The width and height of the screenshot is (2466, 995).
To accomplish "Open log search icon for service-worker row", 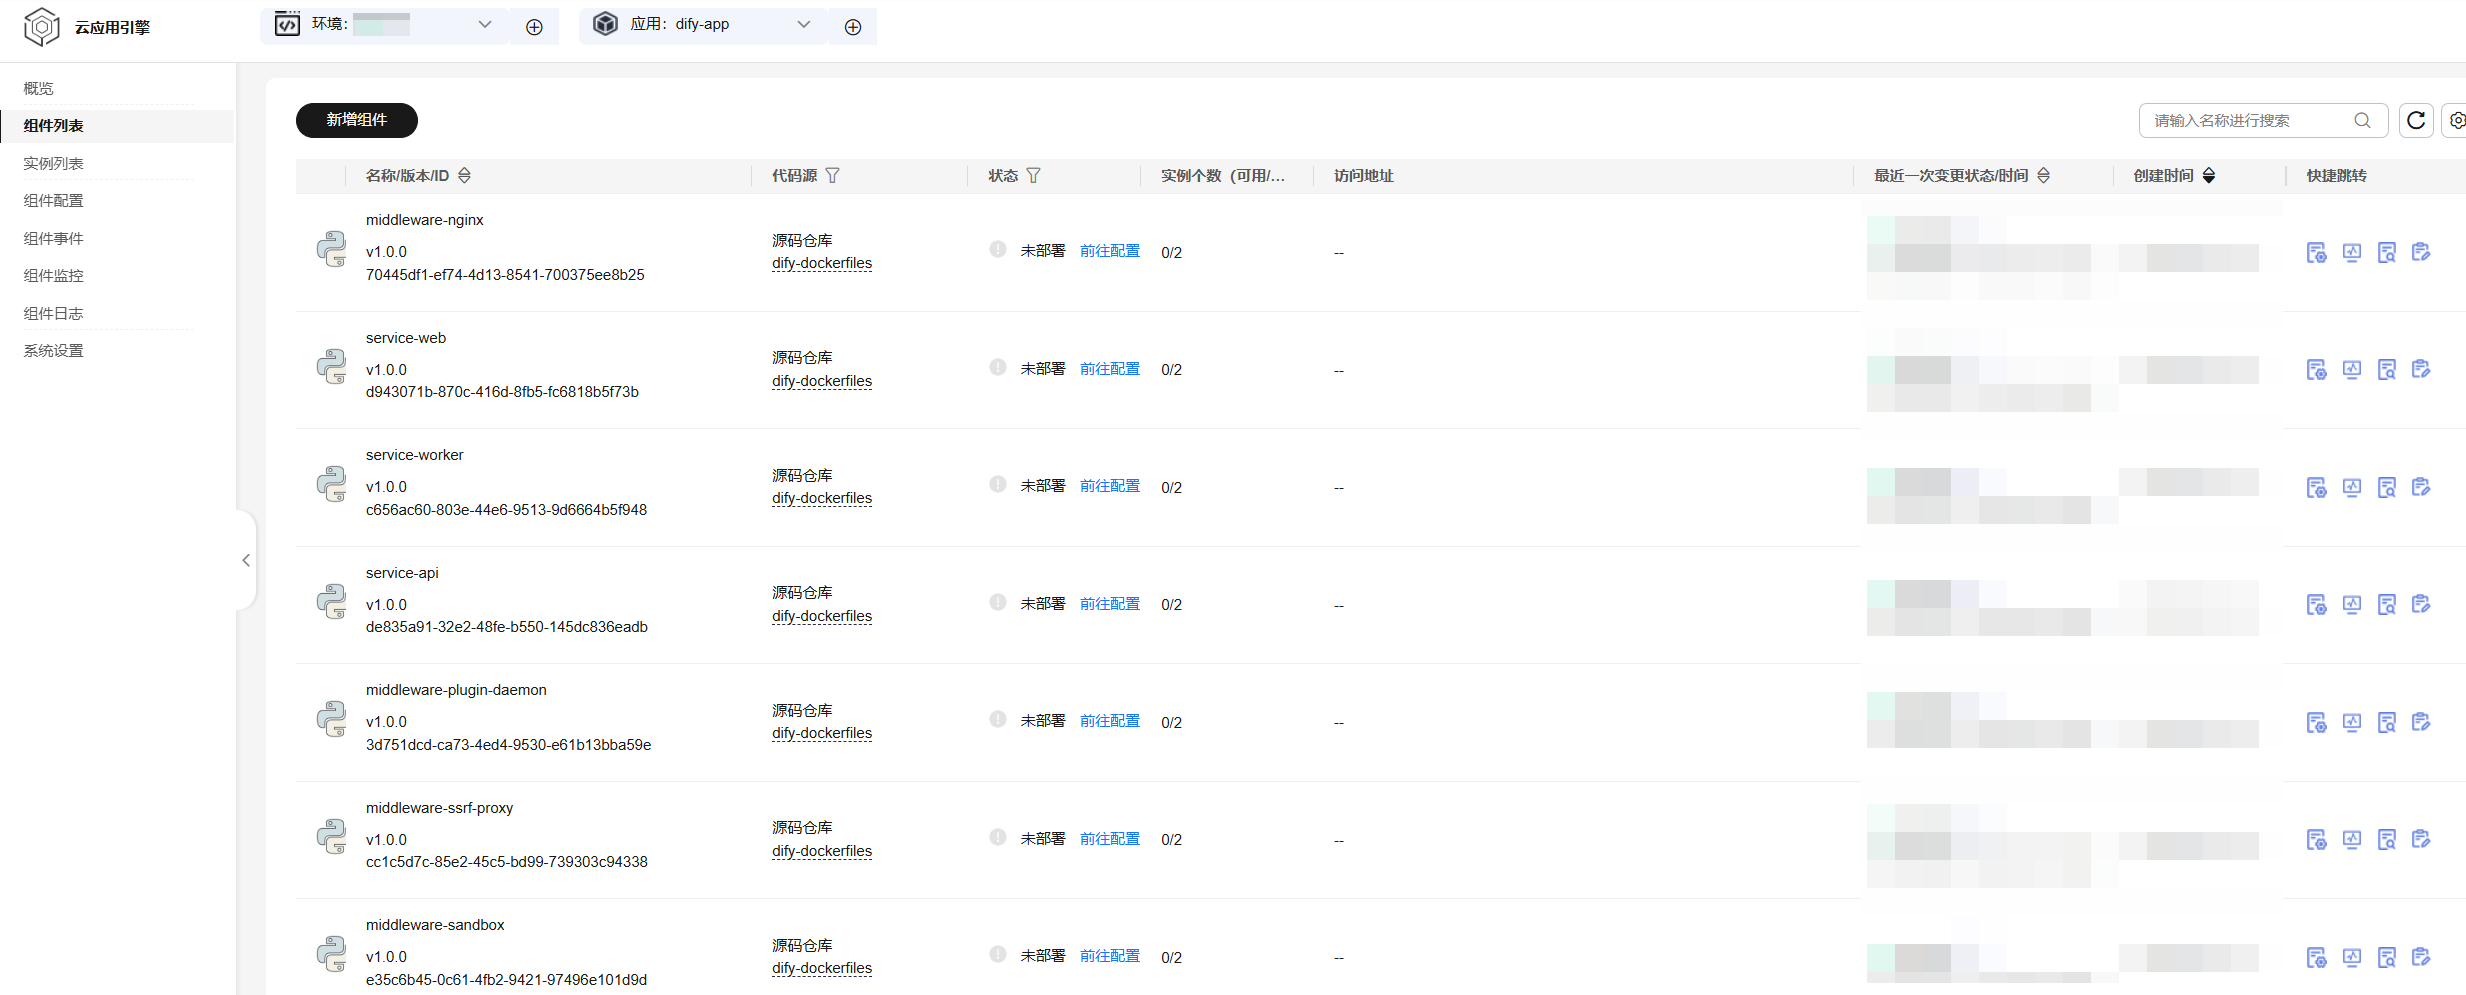I will point(2387,487).
